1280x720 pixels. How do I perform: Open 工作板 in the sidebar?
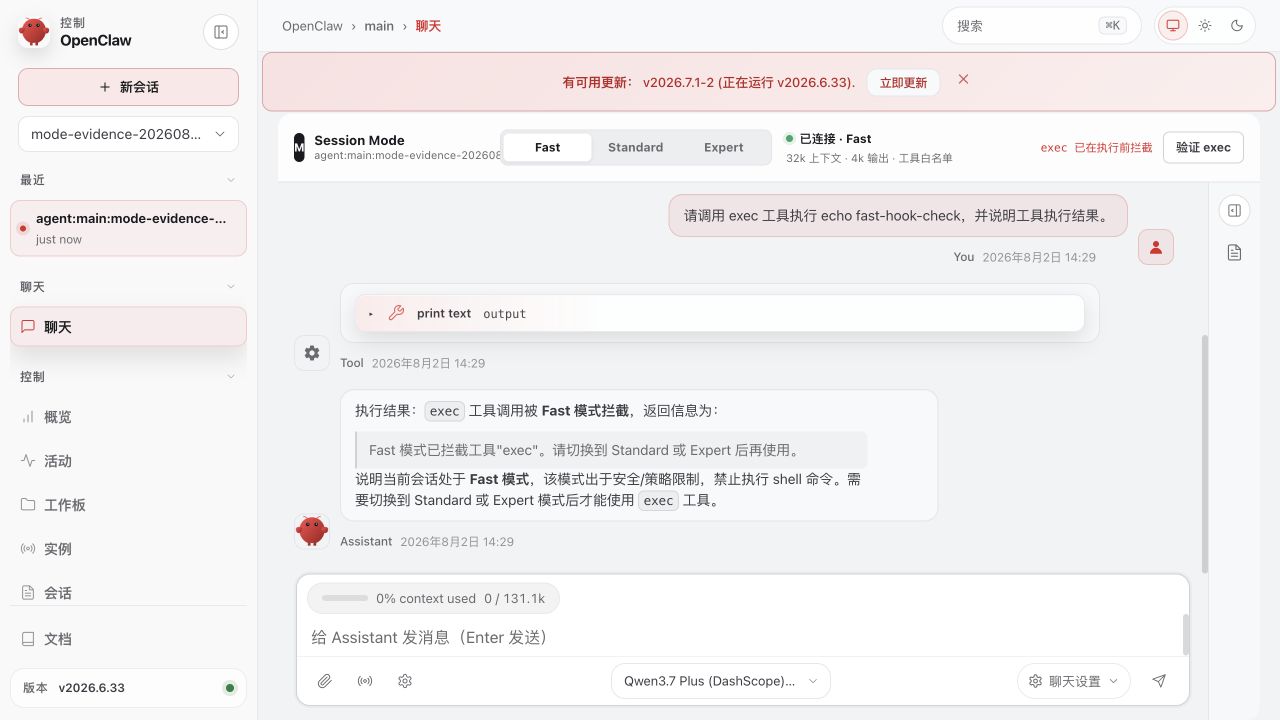point(128,505)
